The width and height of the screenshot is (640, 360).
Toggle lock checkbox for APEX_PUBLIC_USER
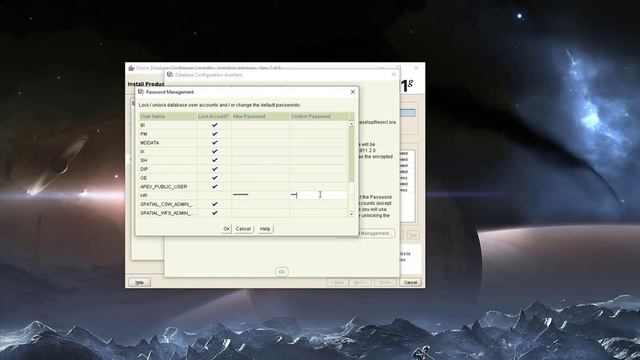point(214,187)
